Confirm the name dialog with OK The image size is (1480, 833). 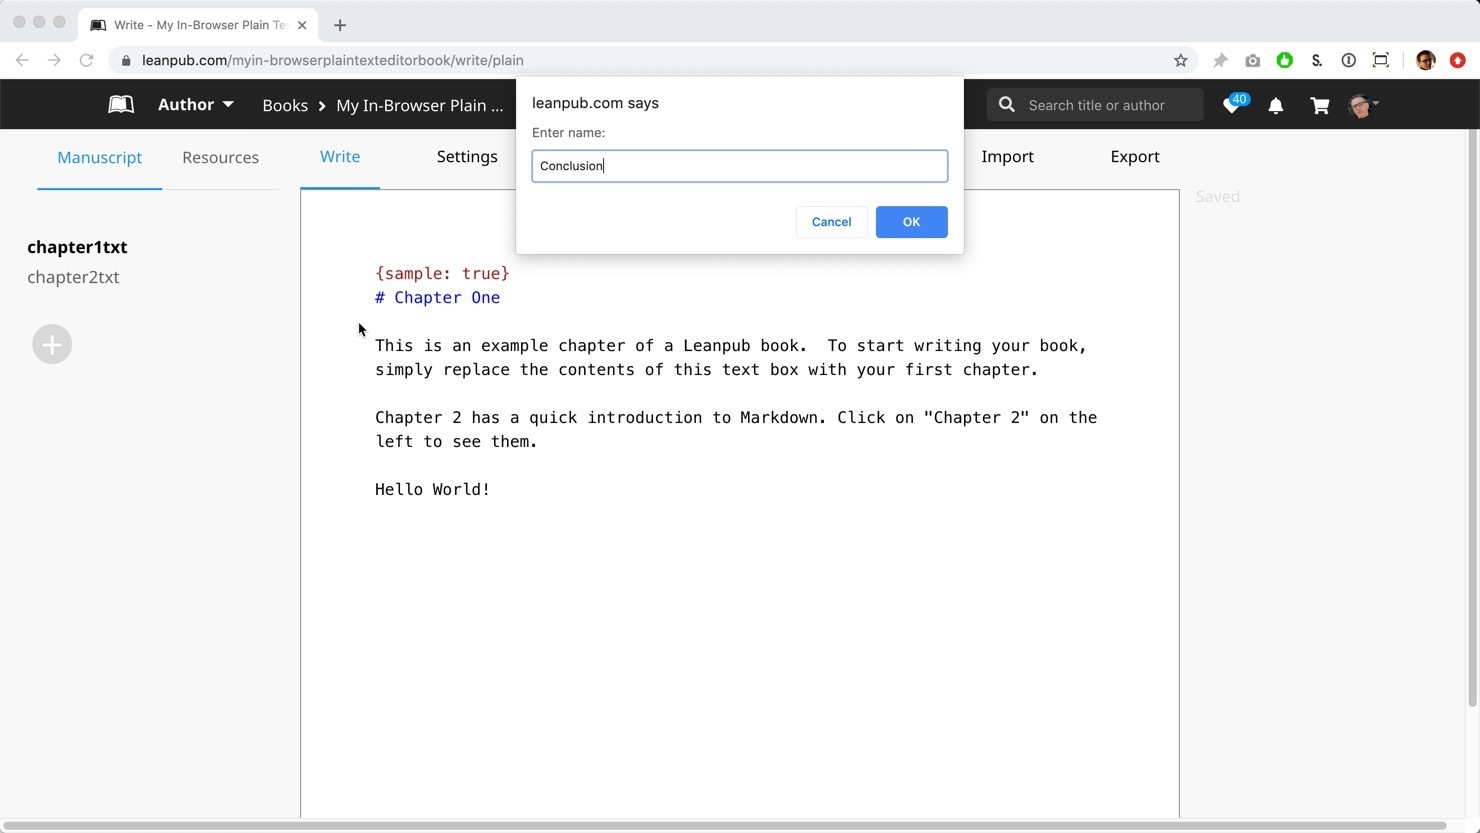[911, 222]
